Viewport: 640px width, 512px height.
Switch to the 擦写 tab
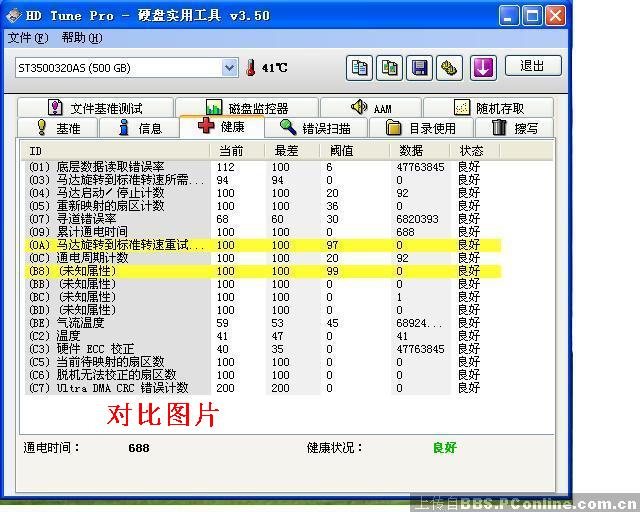tap(514, 128)
